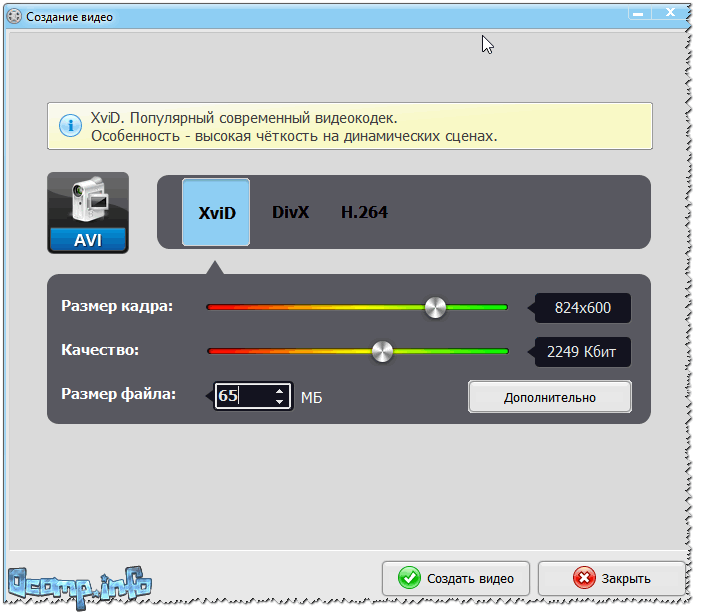This screenshot has height=613, width=701.
Task: Switch to the DivX codec
Action: pyautogui.click(x=291, y=212)
